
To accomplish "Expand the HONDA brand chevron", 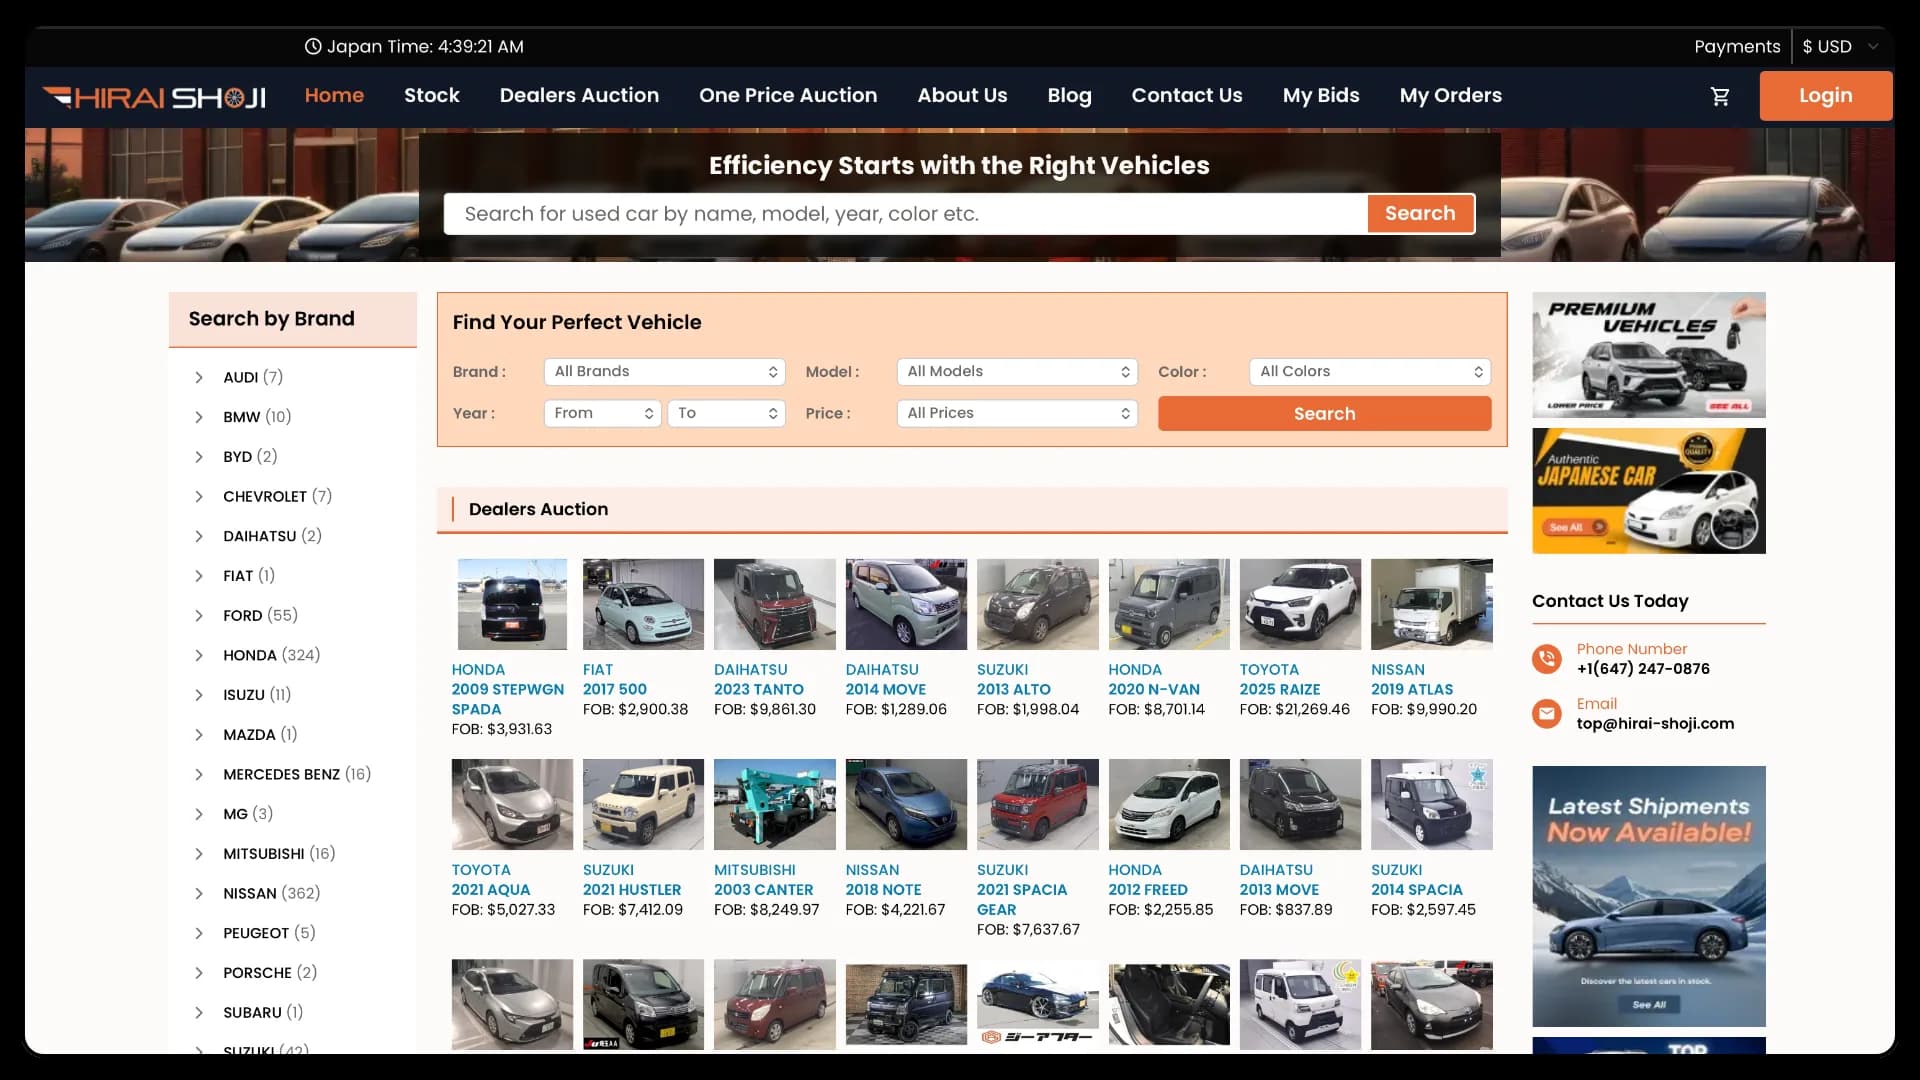I will [x=199, y=655].
